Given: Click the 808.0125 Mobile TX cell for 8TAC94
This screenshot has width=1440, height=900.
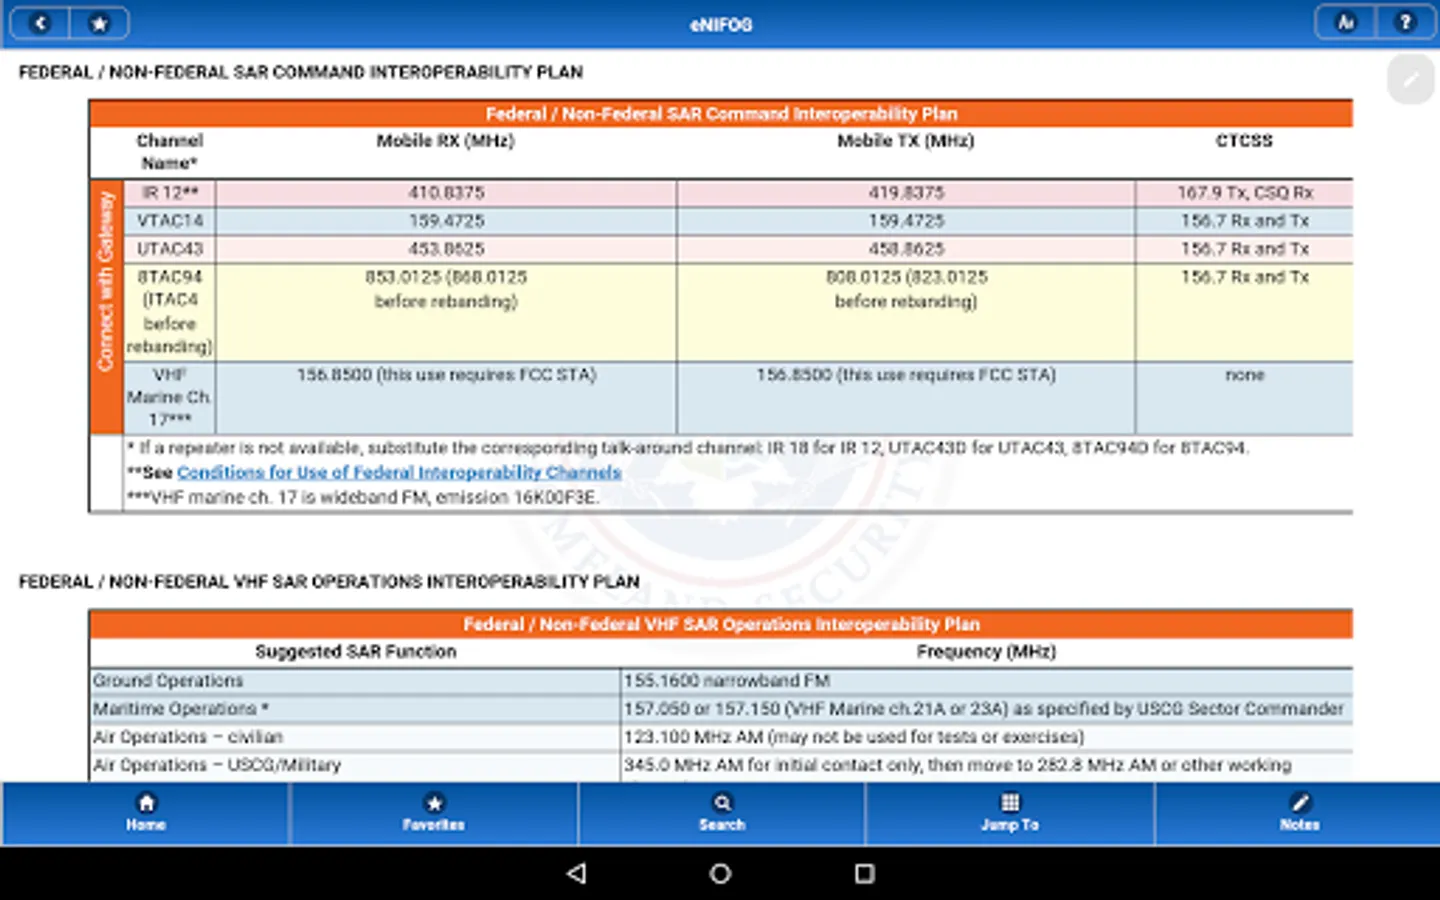Looking at the screenshot, I should 906,312.
